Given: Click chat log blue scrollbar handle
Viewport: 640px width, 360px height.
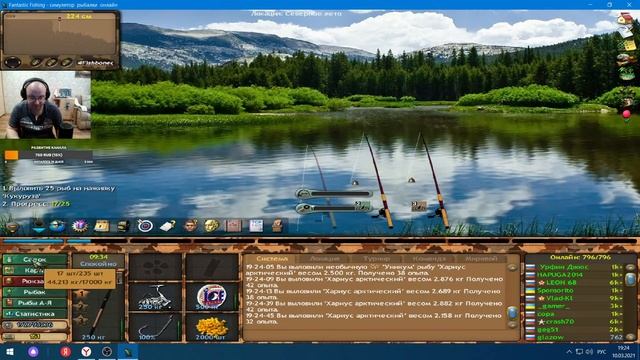Looking at the screenshot, I should coord(512,313).
